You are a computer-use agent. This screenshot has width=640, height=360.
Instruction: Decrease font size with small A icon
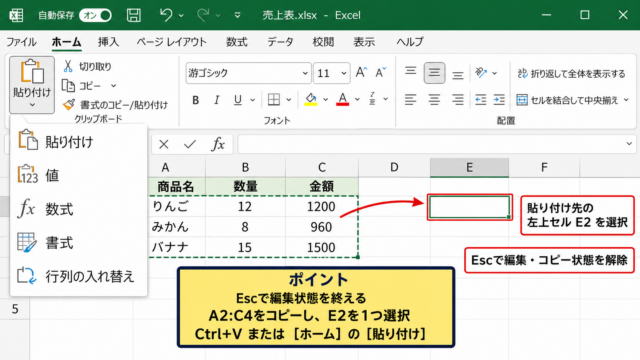pyautogui.click(x=380, y=73)
